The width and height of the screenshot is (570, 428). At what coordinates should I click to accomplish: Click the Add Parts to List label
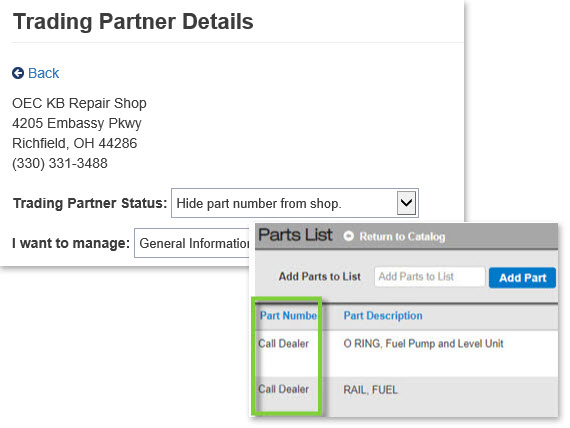pos(320,277)
